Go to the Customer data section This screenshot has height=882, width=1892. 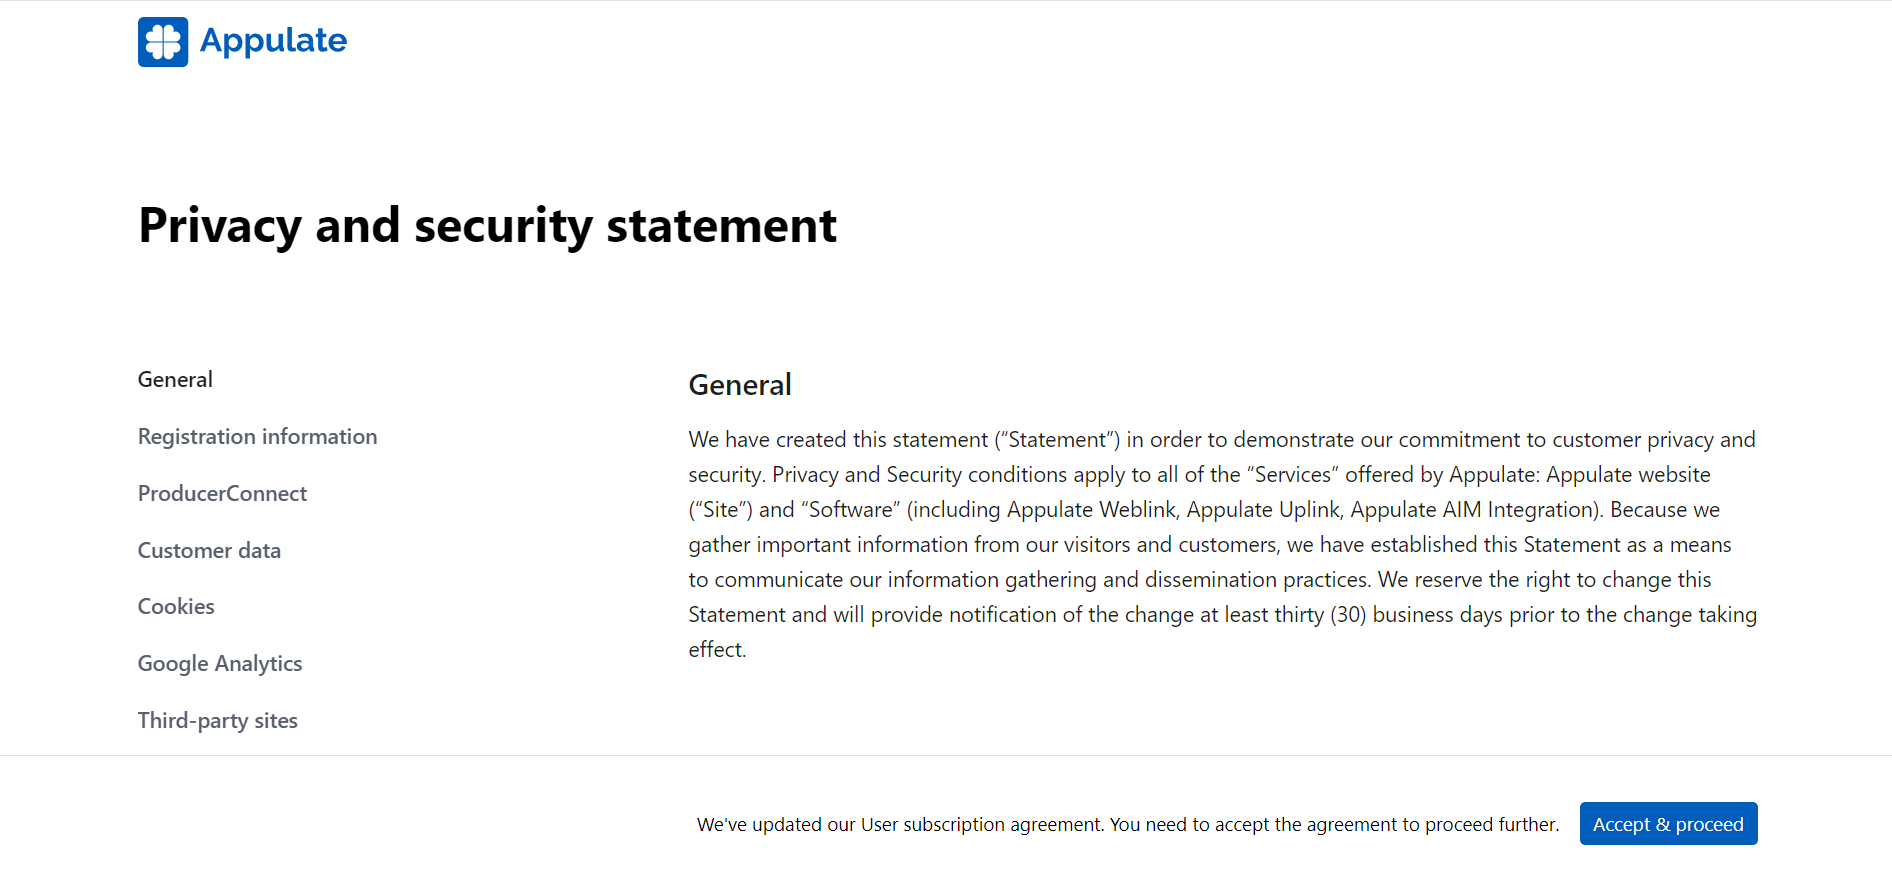pyautogui.click(x=209, y=551)
